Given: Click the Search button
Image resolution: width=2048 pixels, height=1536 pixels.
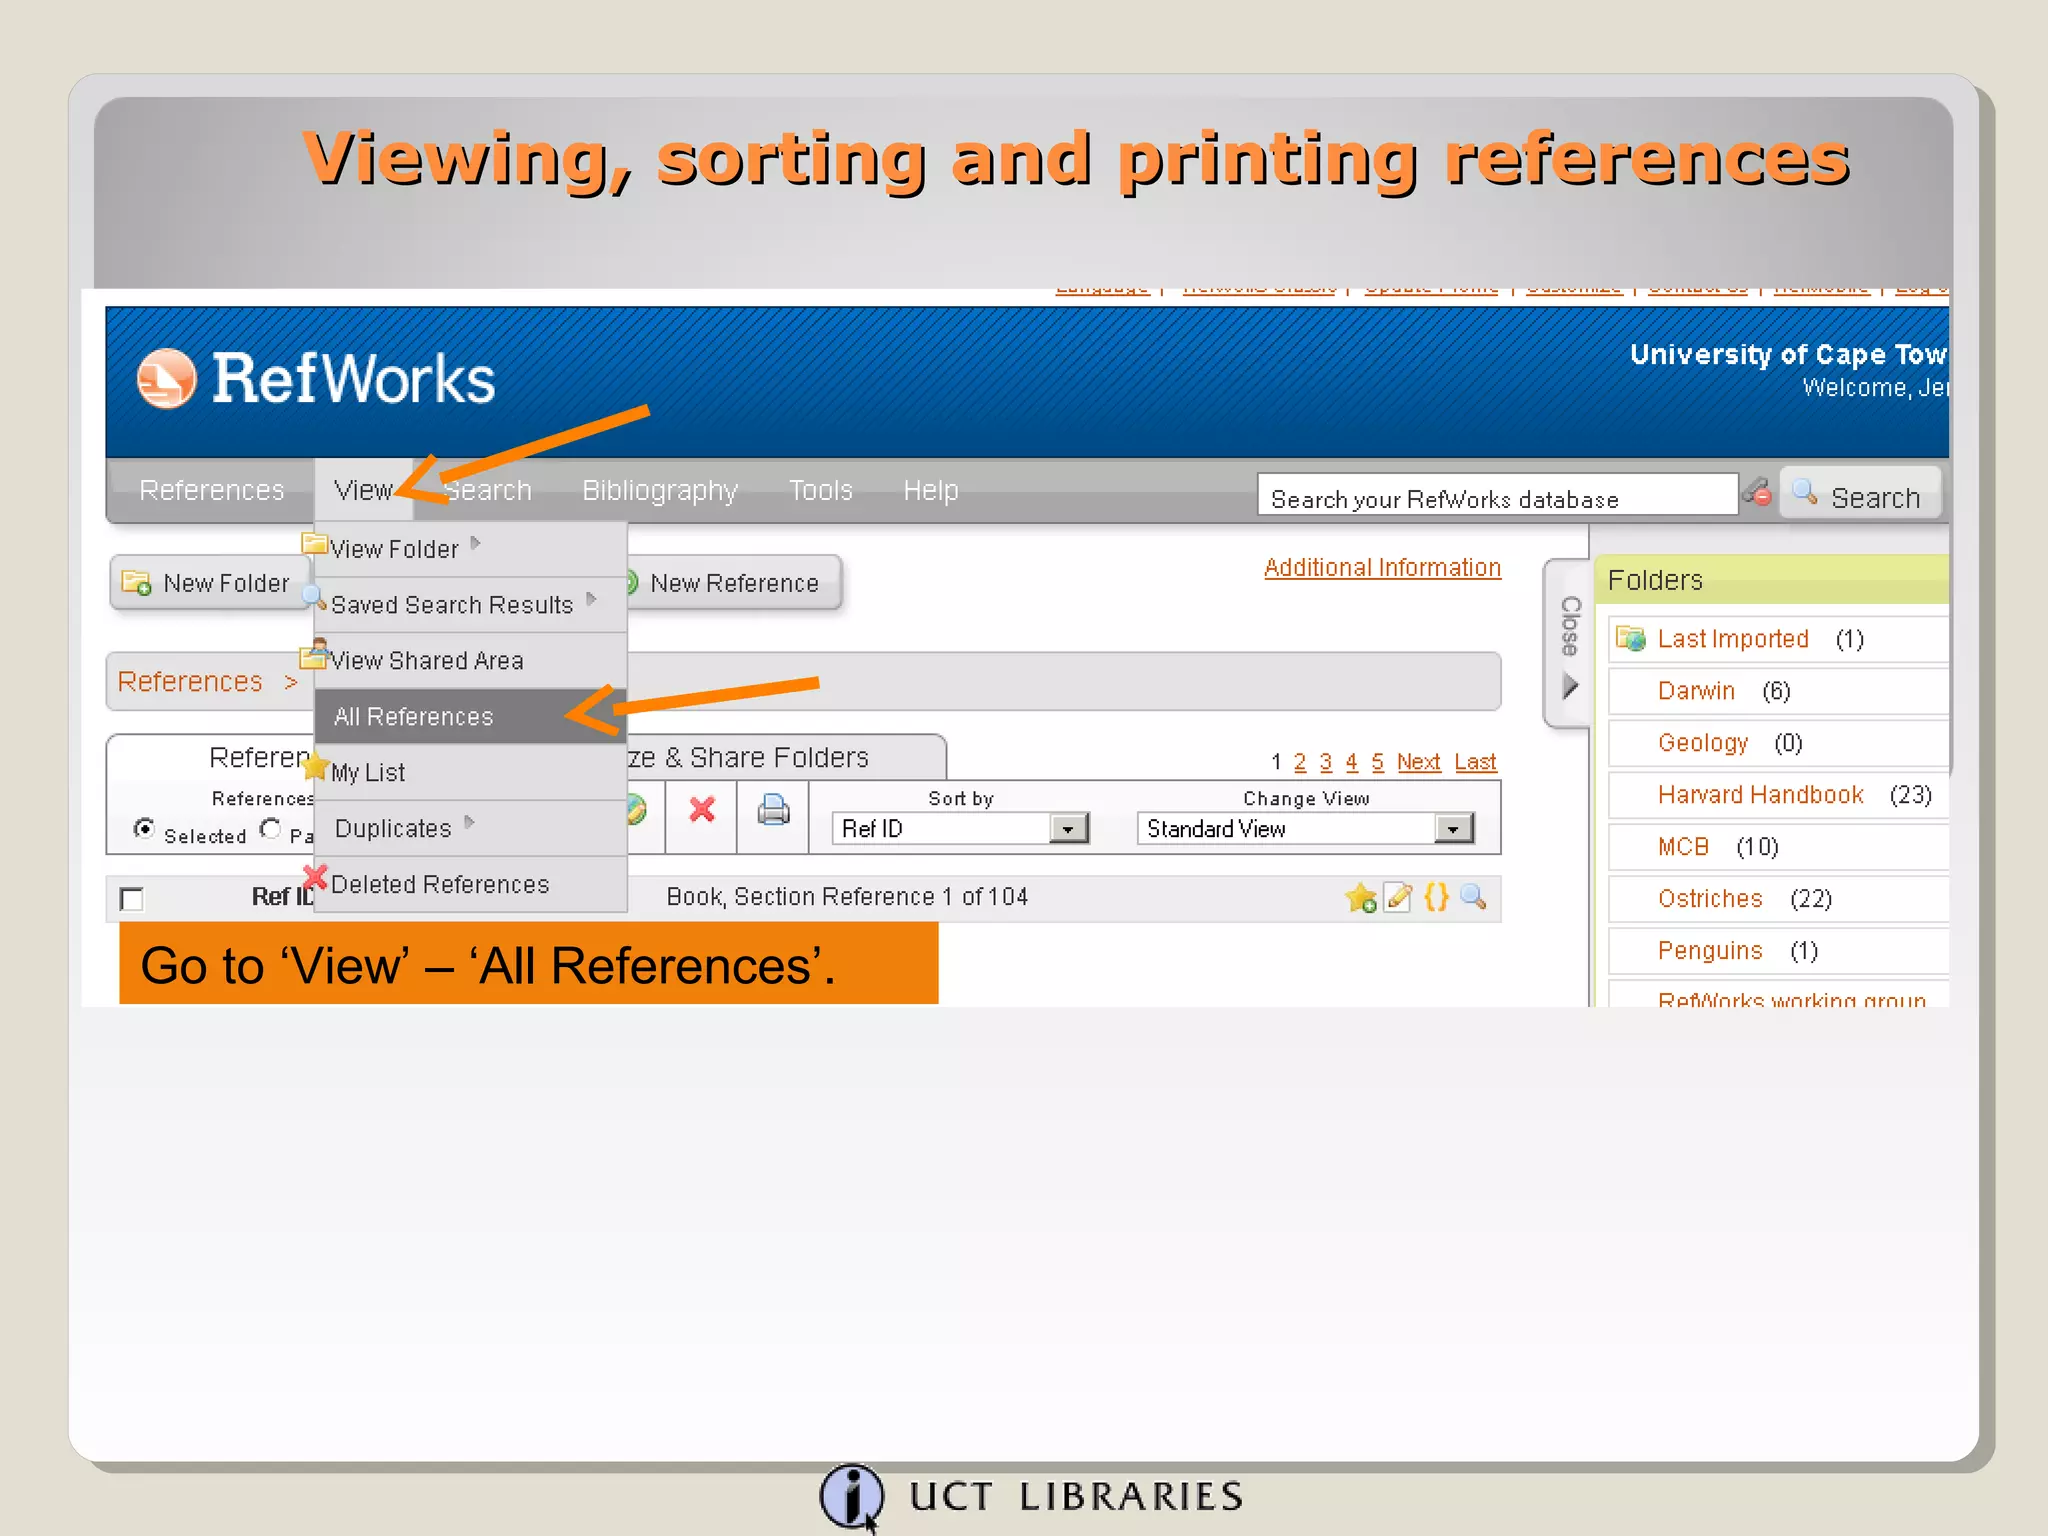Looking at the screenshot, I should [x=1860, y=494].
